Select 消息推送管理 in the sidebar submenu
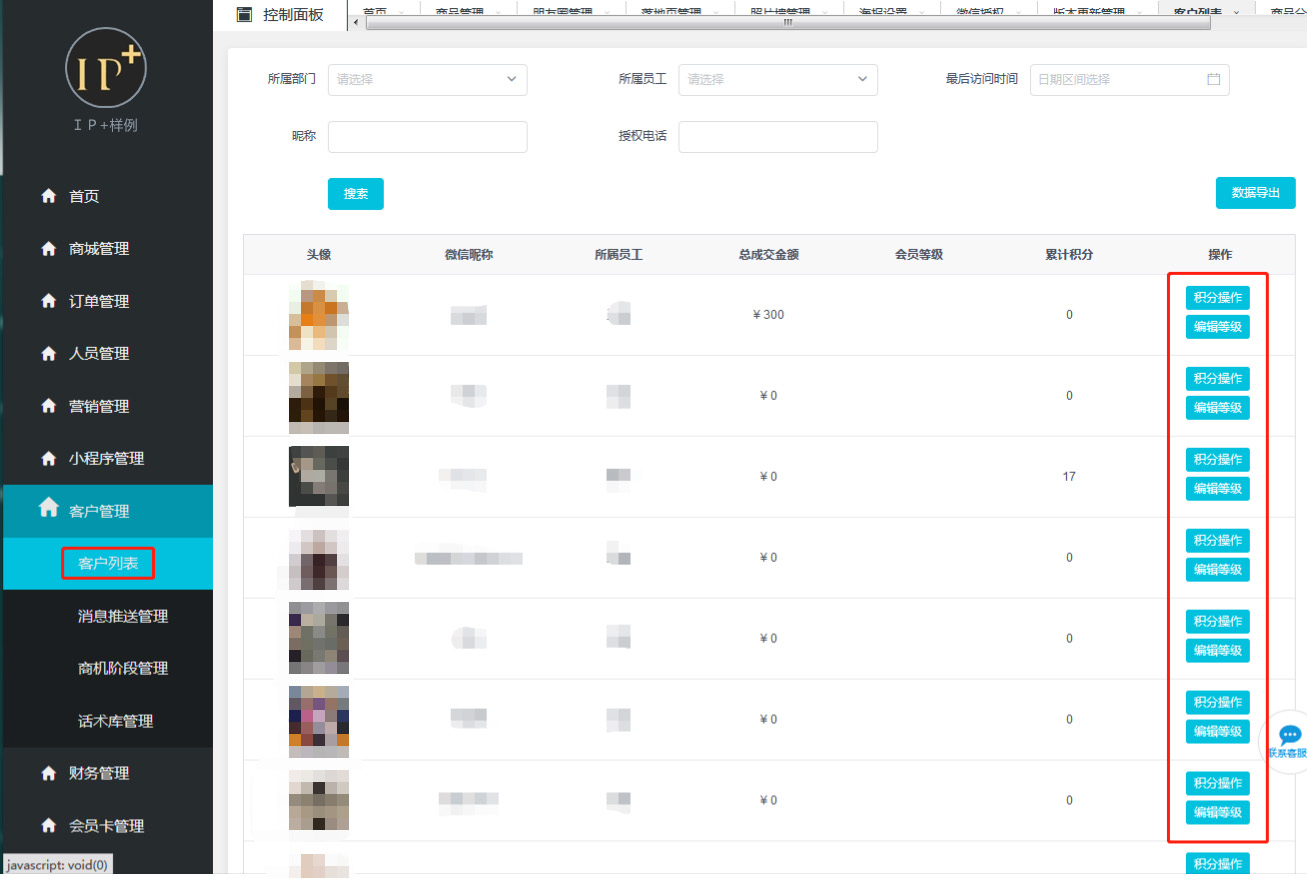The width and height of the screenshot is (1307, 879). point(123,616)
